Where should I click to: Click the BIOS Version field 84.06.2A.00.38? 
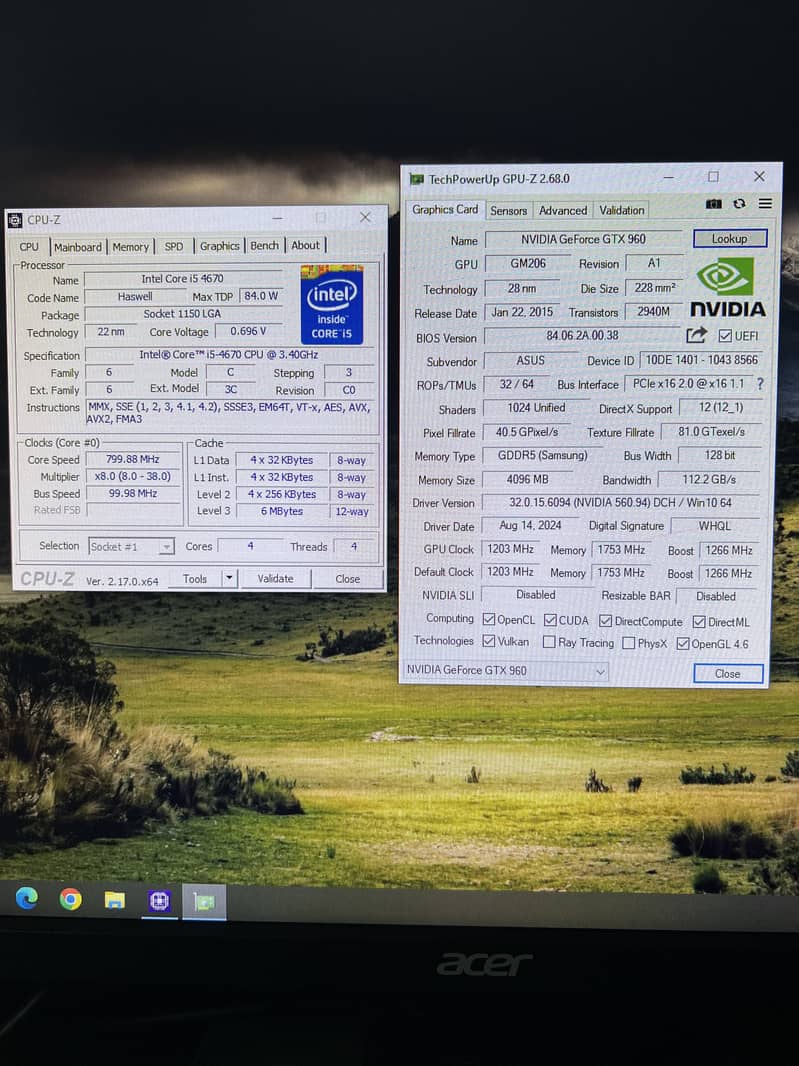pos(583,335)
